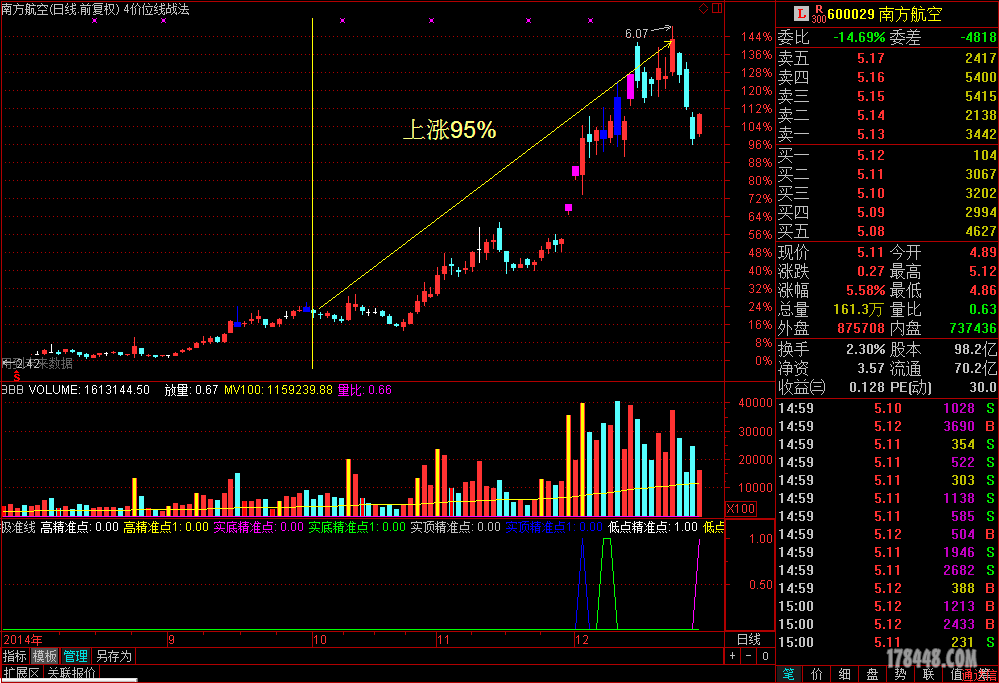Click the plus zoom button below the chart
Image resolution: width=999 pixels, height=683 pixels.
[x=733, y=656]
